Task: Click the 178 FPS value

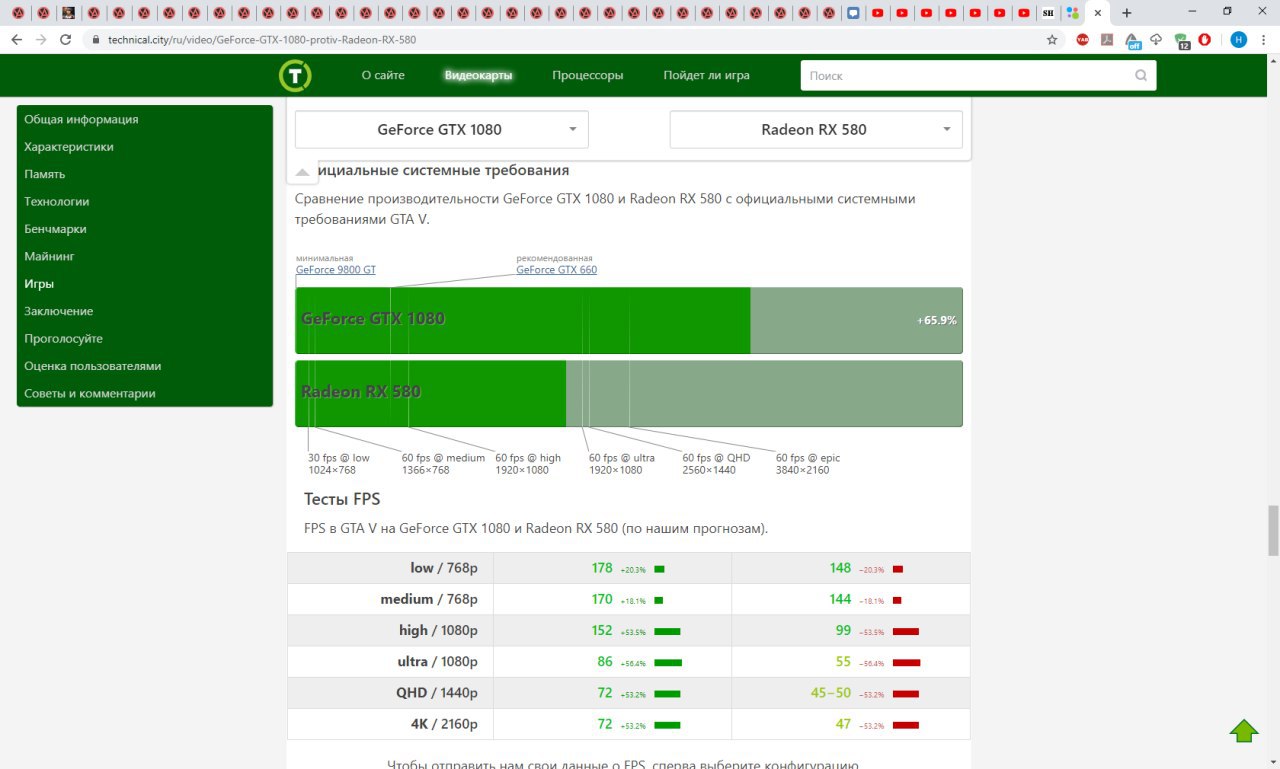Action: [602, 568]
